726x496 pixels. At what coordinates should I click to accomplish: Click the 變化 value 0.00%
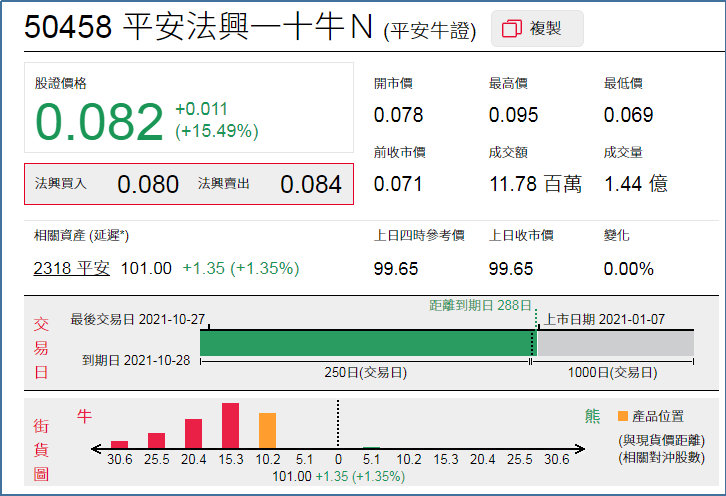(629, 269)
